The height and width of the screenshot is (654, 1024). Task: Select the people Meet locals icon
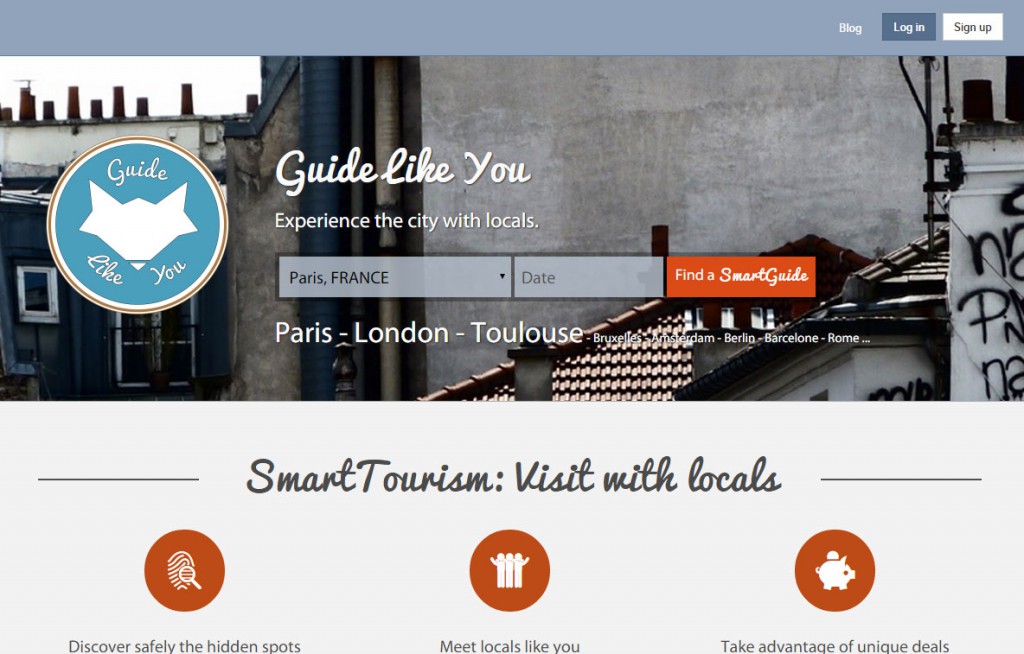[509, 570]
